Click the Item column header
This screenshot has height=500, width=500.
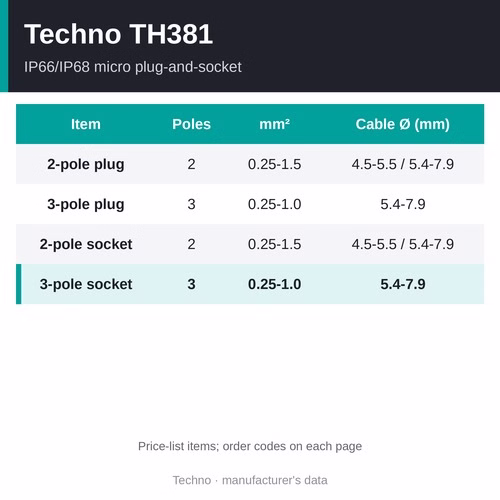tap(86, 124)
